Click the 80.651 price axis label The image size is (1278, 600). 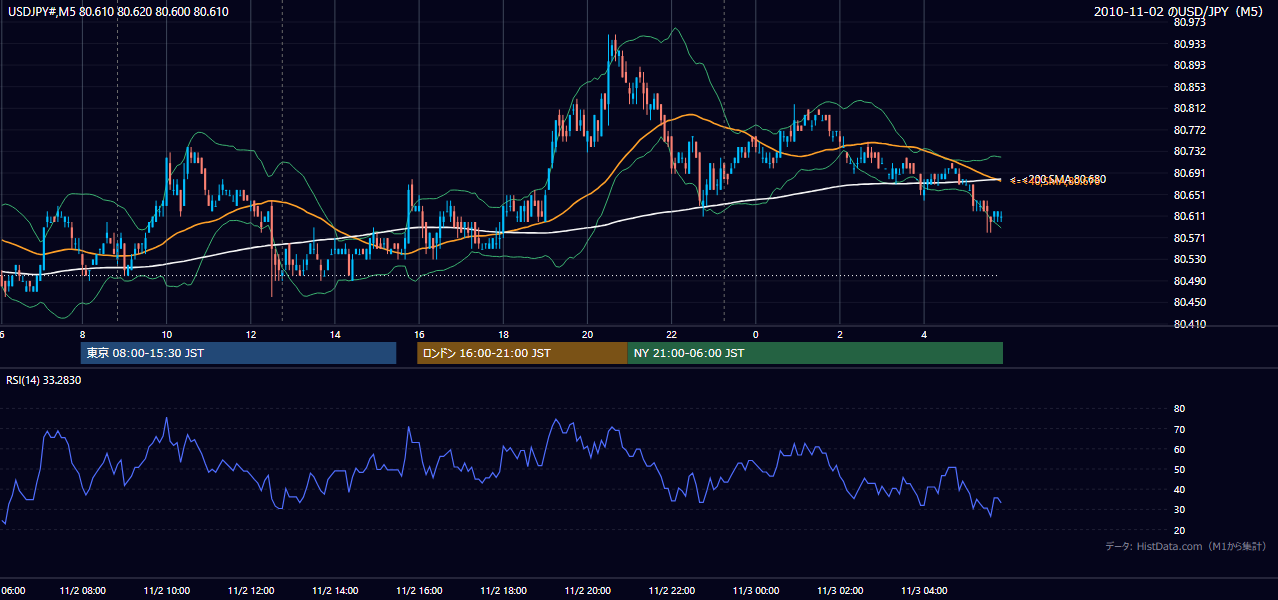pos(1190,195)
